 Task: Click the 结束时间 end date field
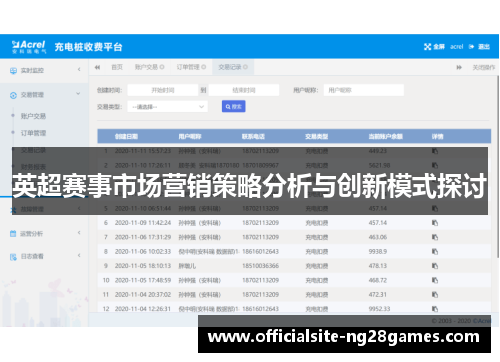244,90
